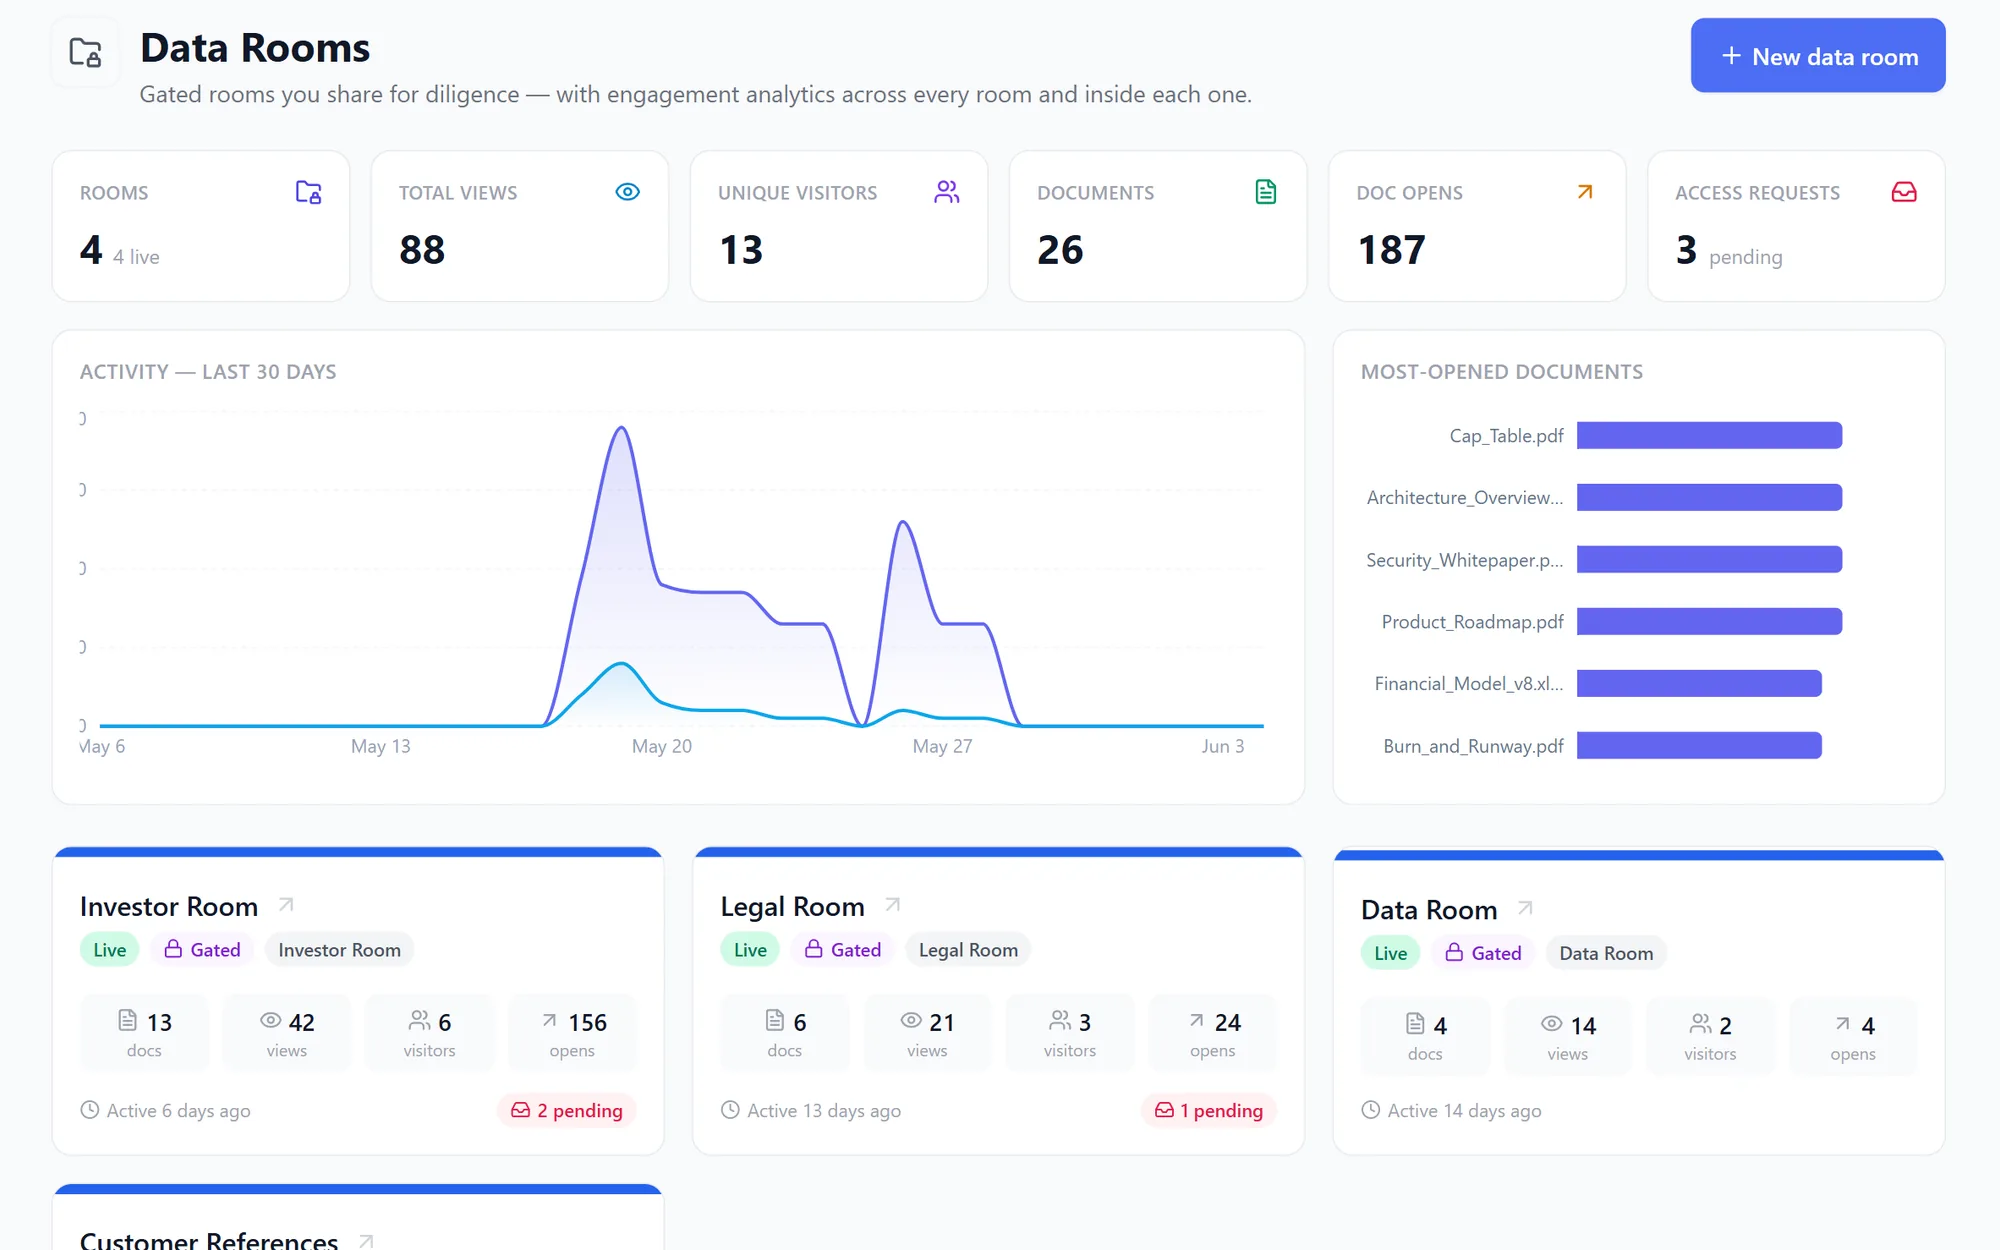
Task: Click the Documents file icon
Action: [1265, 192]
